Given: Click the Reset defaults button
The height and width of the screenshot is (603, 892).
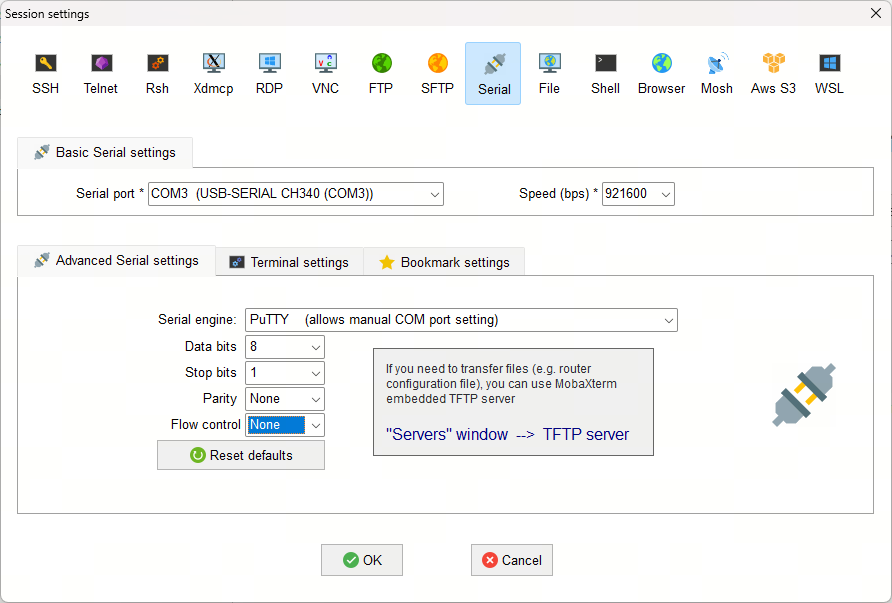Looking at the screenshot, I should tap(241, 455).
